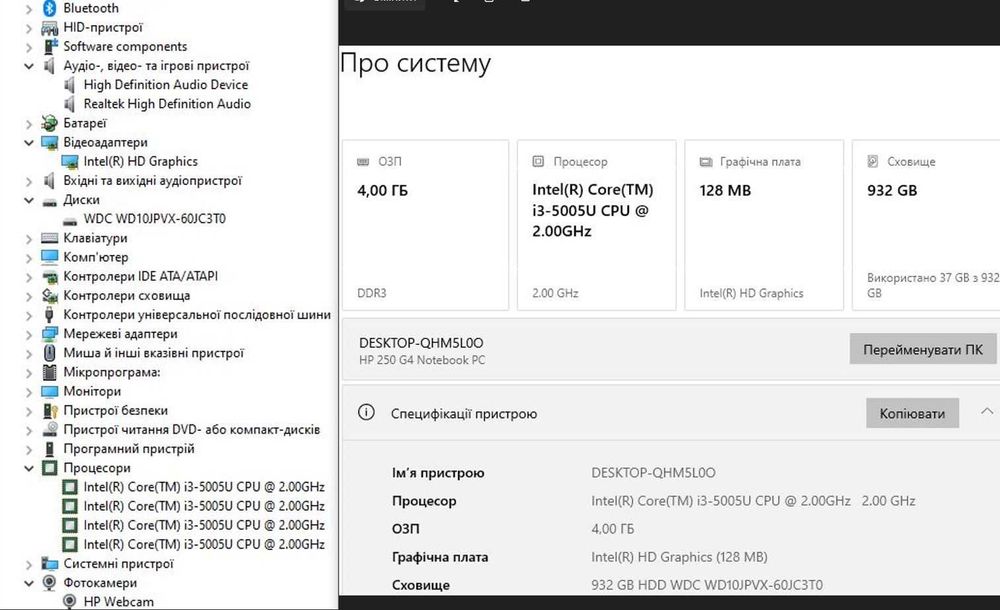Click the Ім'я пристрою value DESKTOP-QHM5L0O
This screenshot has width=1000, height=610.
653,473
